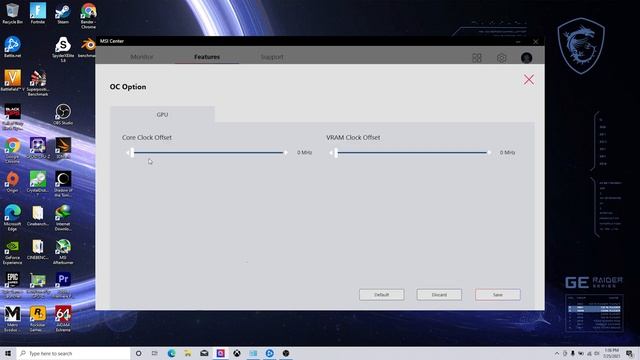
Task: Click the Windows Start button
Action: [x=8, y=353]
